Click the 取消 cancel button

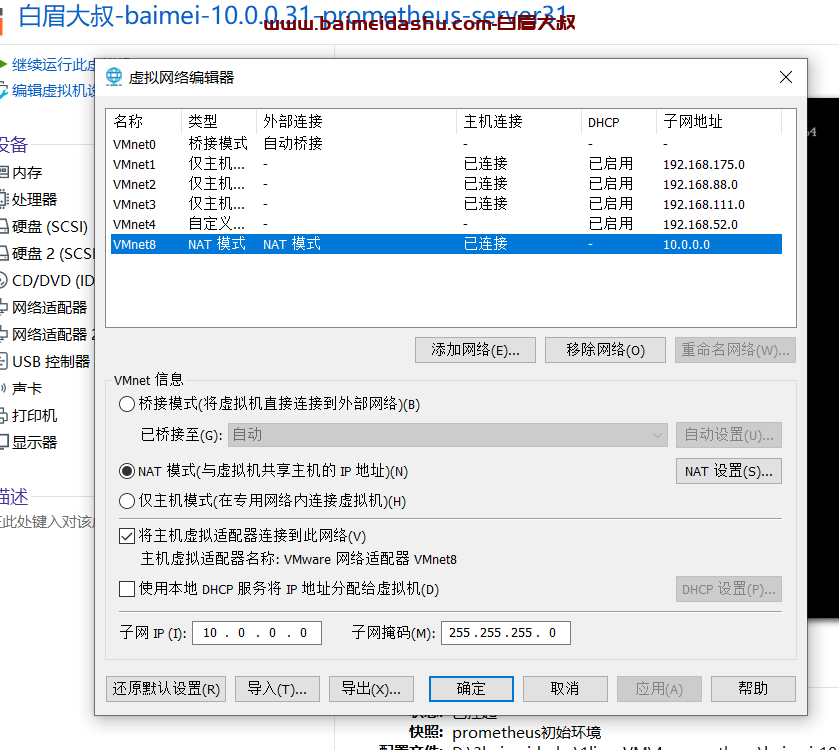(565, 688)
